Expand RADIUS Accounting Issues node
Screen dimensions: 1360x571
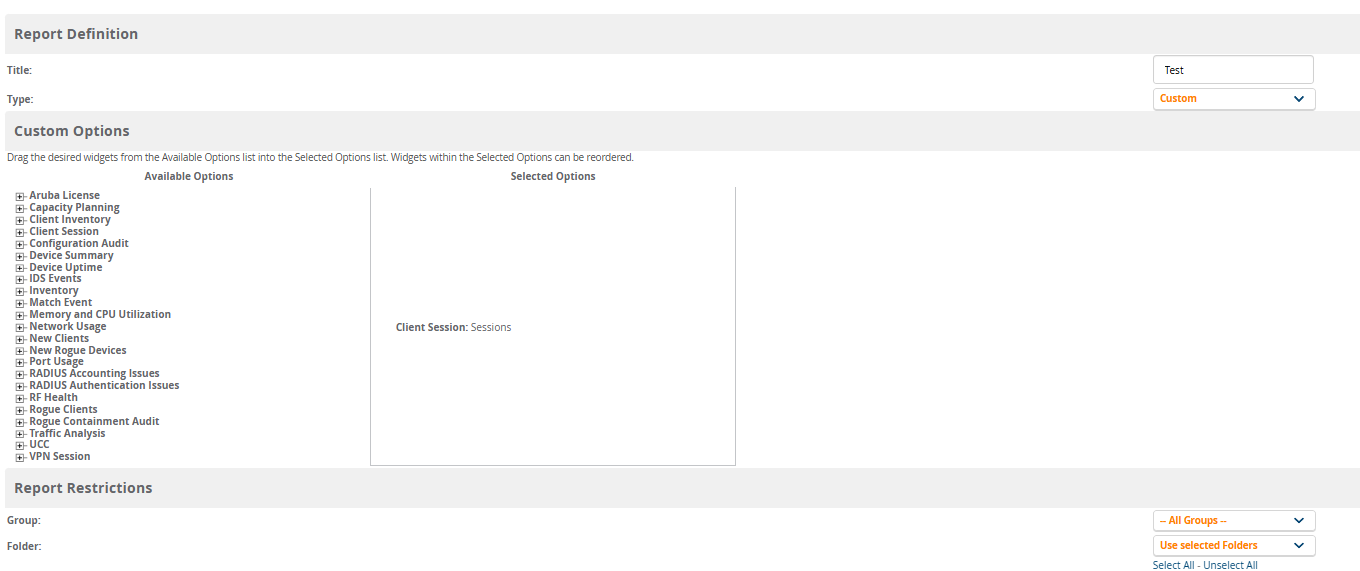20,374
